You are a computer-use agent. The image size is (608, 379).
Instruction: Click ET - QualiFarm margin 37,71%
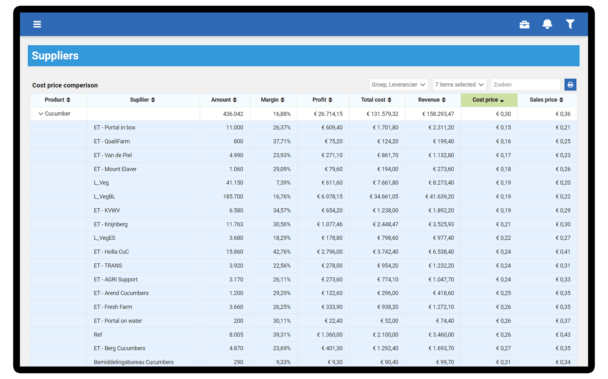pos(282,141)
